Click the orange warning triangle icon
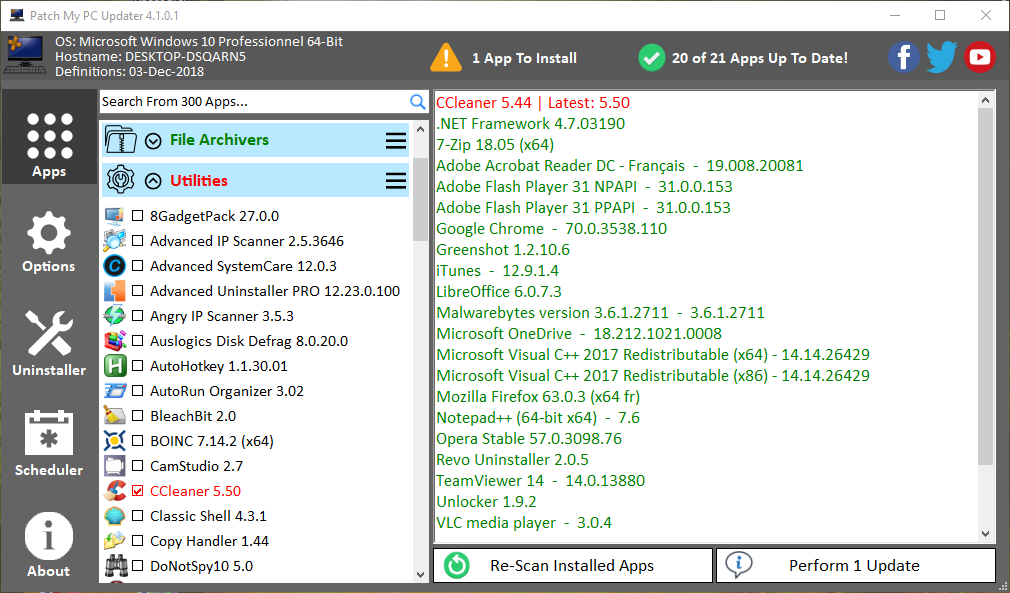 [x=446, y=58]
